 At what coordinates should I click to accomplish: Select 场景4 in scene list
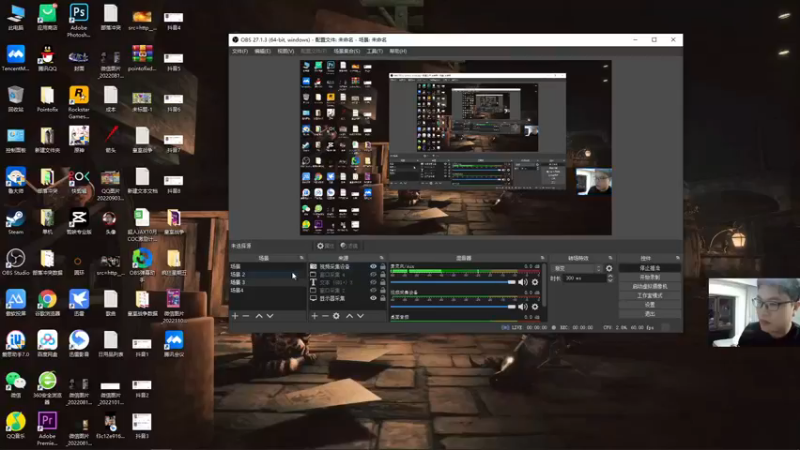point(267,290)
